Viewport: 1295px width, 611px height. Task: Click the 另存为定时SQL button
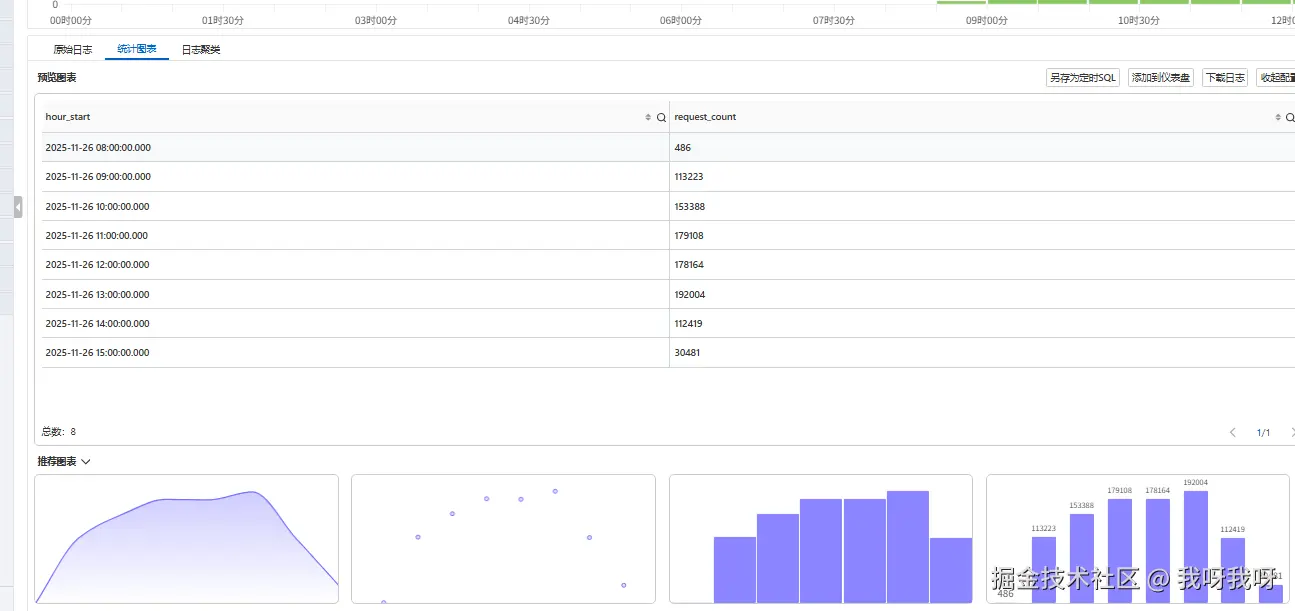(1083, 78)
